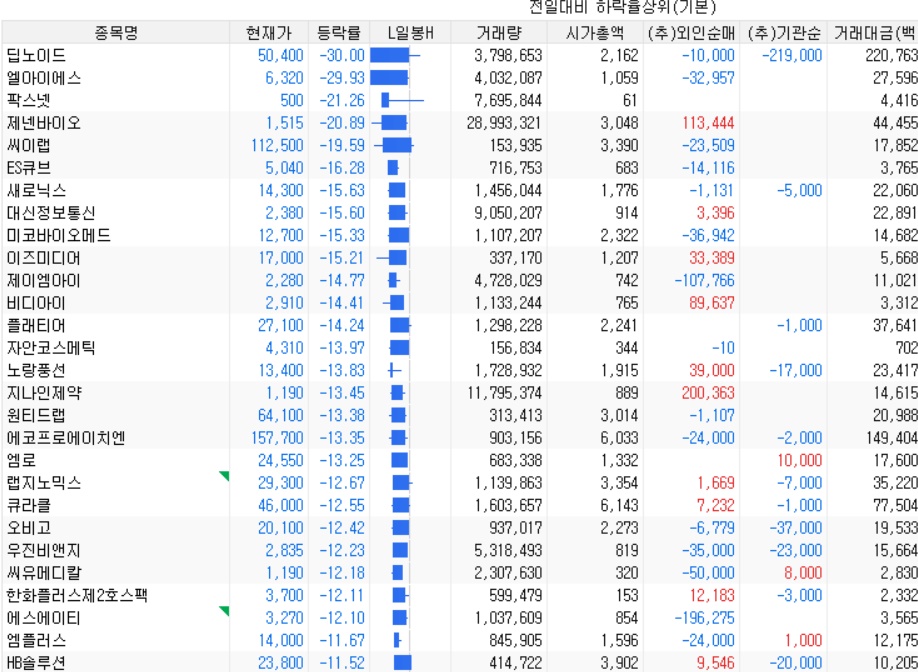The height and width of the screenshot is (672, 918).
Task: Click the green memo marker on 랩지노믹스 row
Action: (x=225, y=475)
